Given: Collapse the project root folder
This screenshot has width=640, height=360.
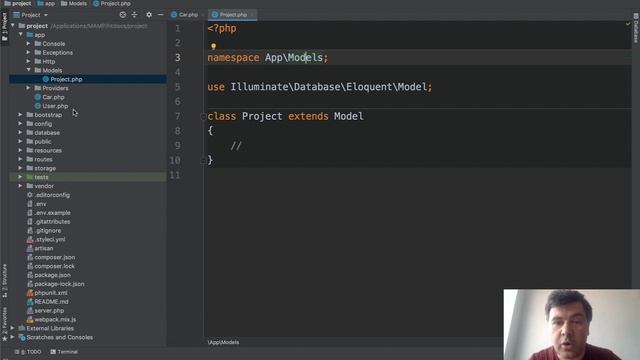Looking at the screenshot, I should [13, 26].
